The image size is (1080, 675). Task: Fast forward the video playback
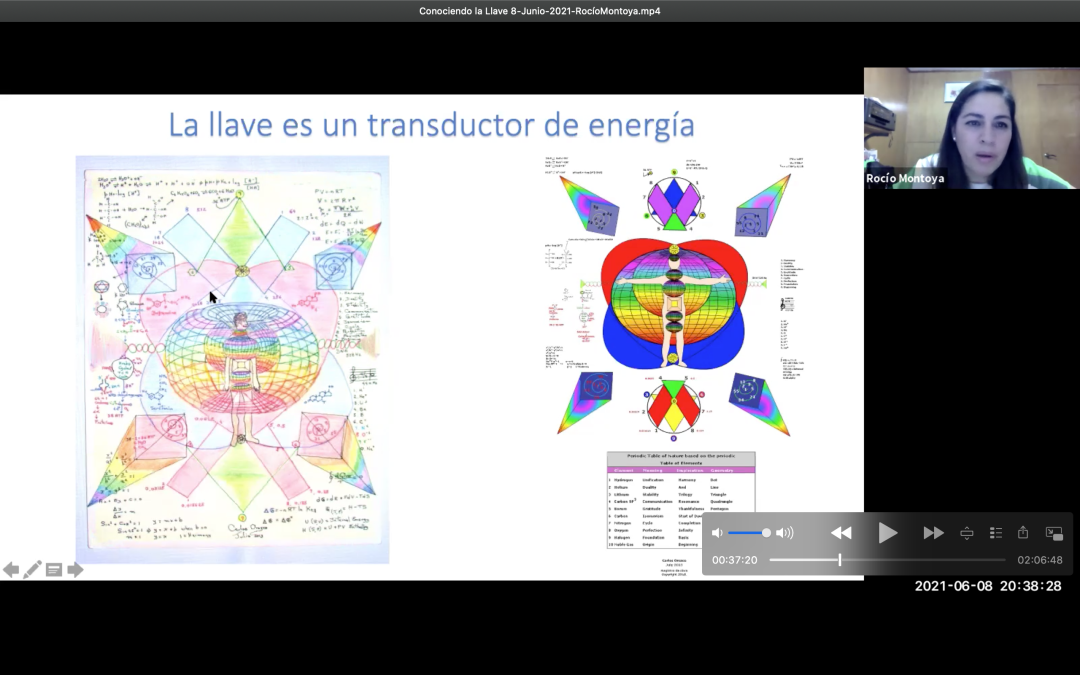click(933, 533)
